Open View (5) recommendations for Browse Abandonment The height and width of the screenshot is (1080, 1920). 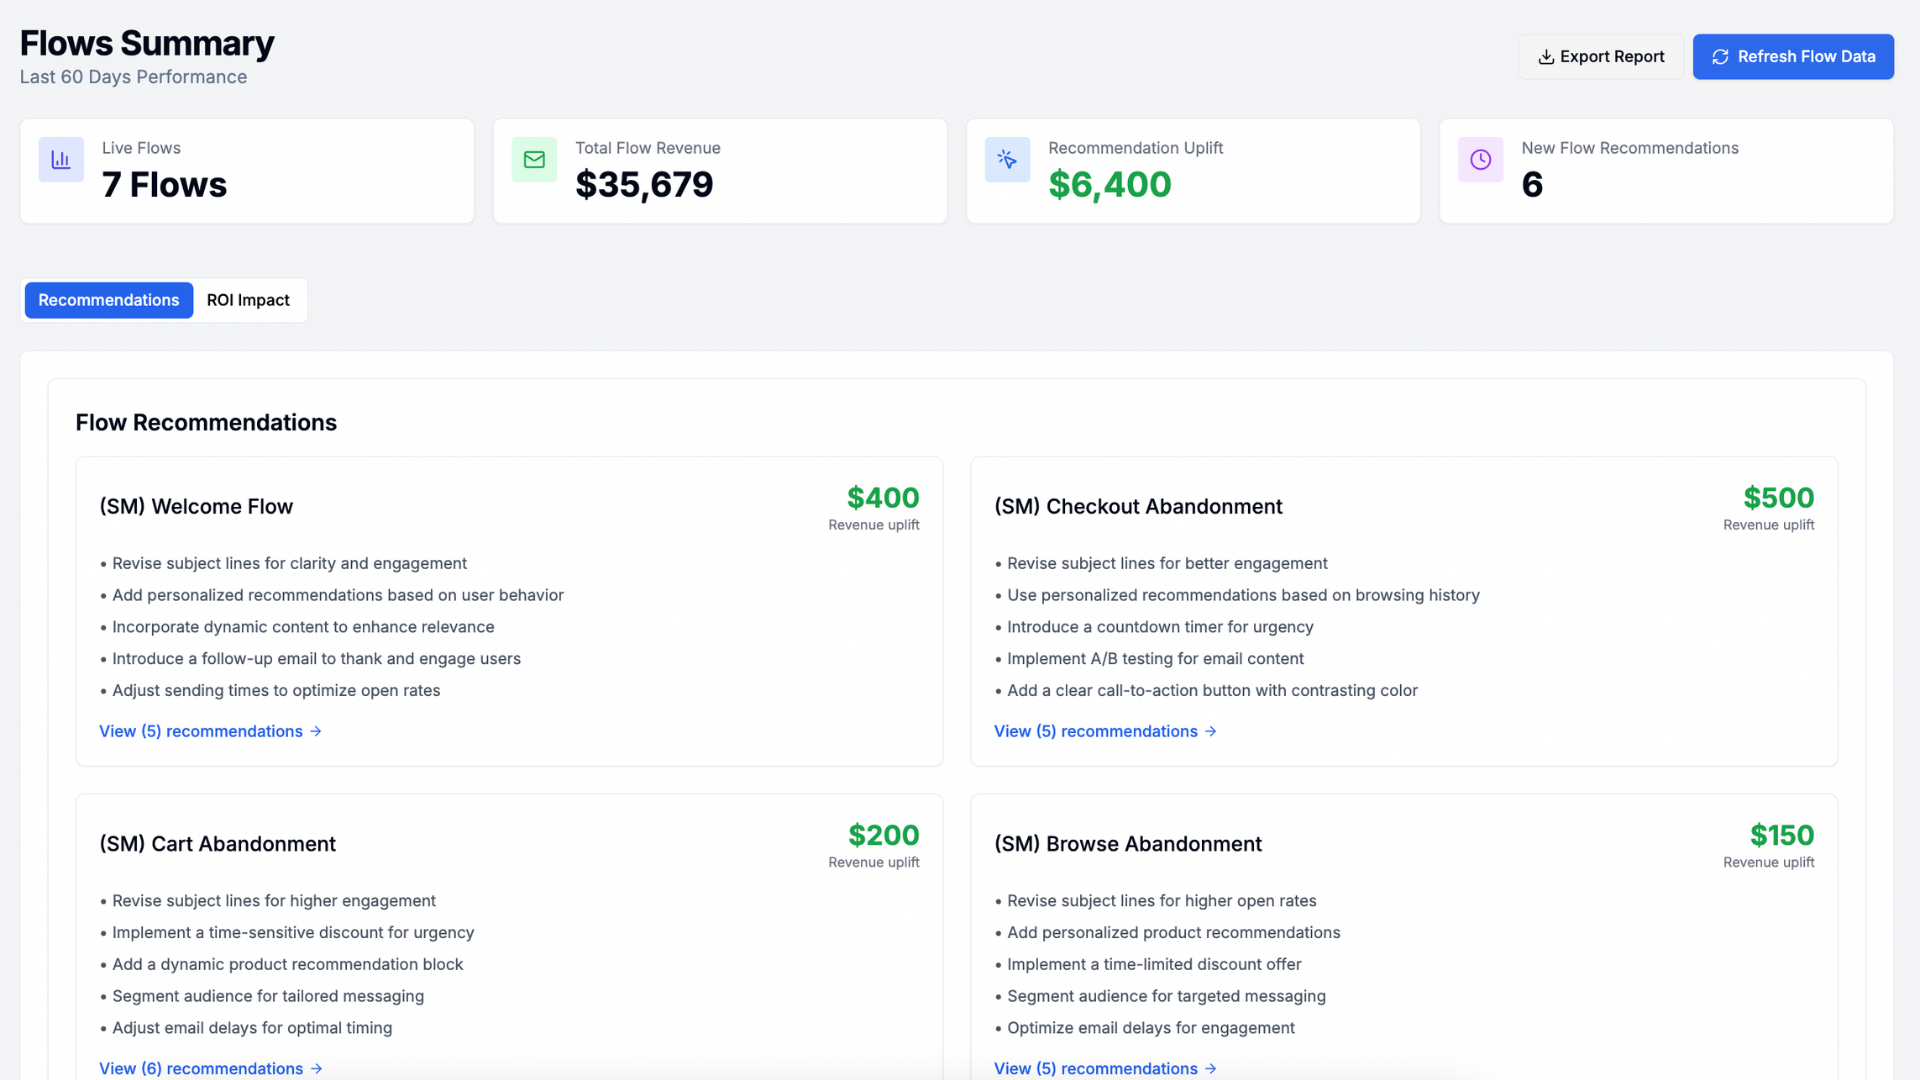click(x=1095, y=1068)
